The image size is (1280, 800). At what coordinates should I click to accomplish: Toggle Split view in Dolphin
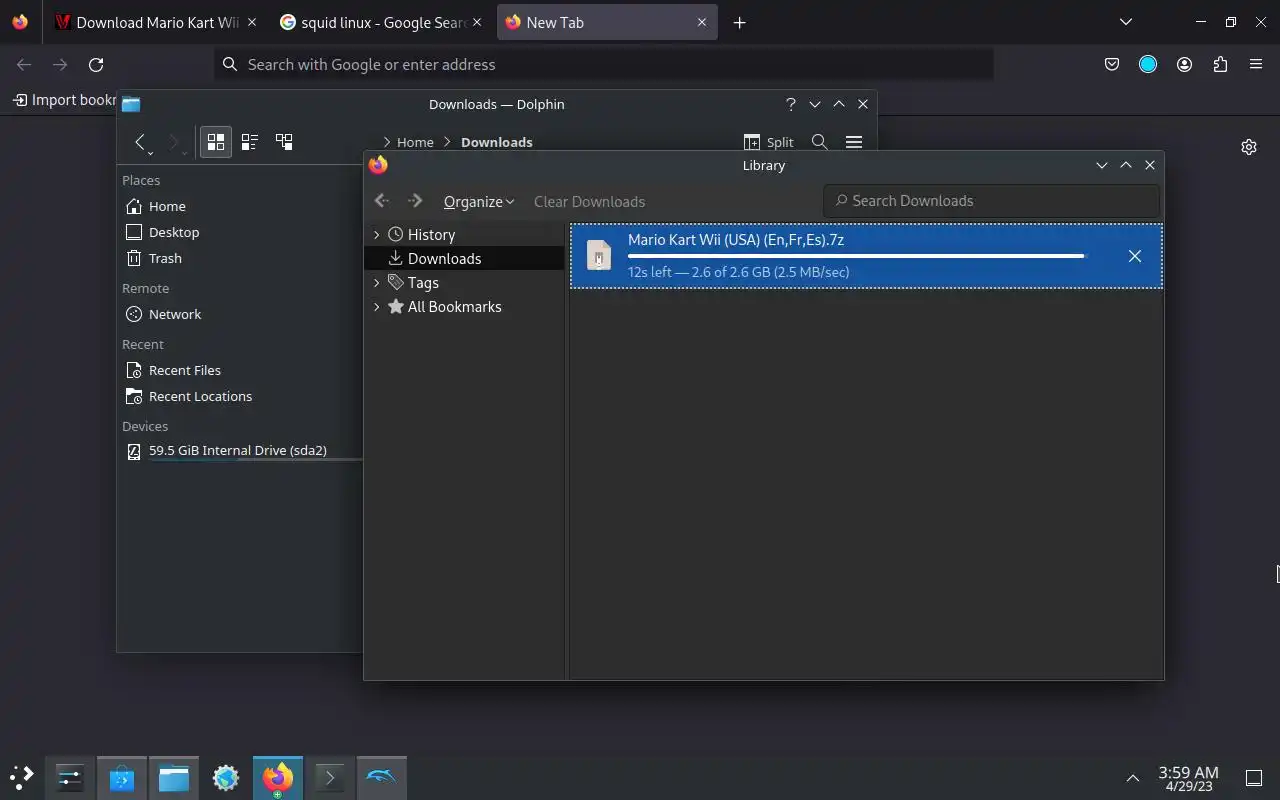(x=769, y=142)
